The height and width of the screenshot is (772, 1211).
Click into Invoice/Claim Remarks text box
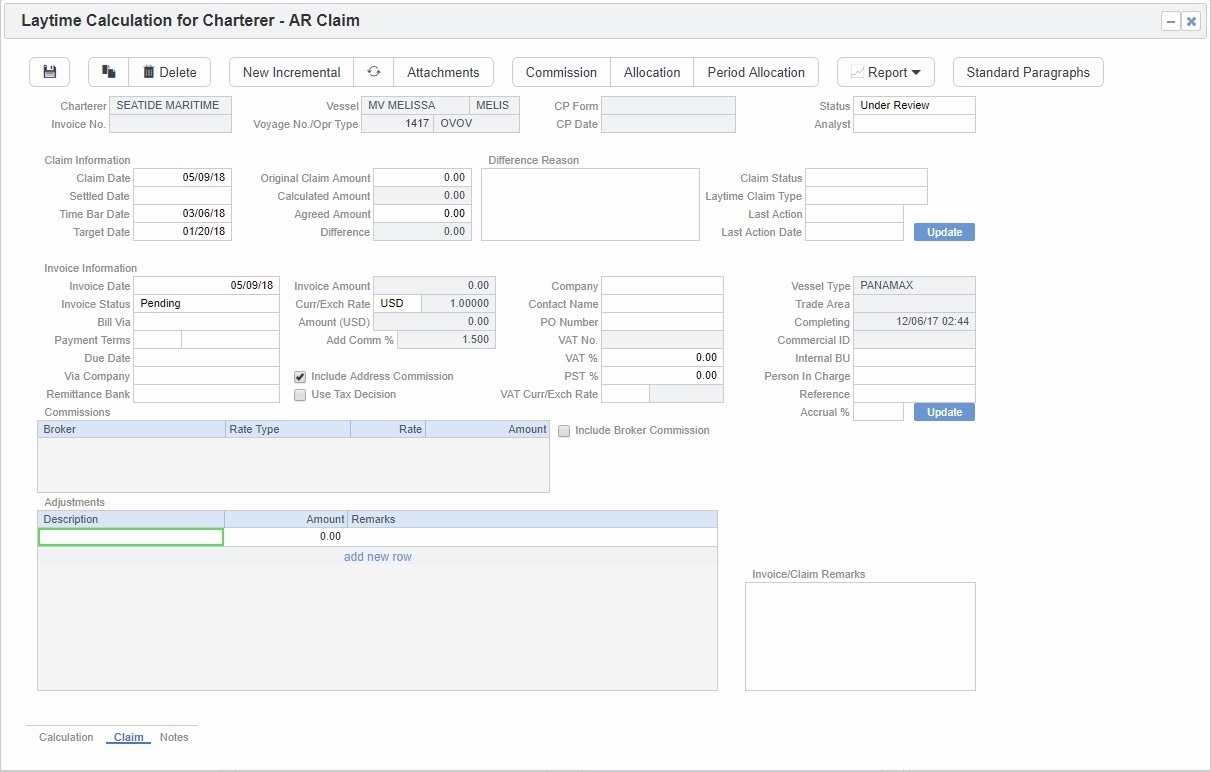(860, 636)
